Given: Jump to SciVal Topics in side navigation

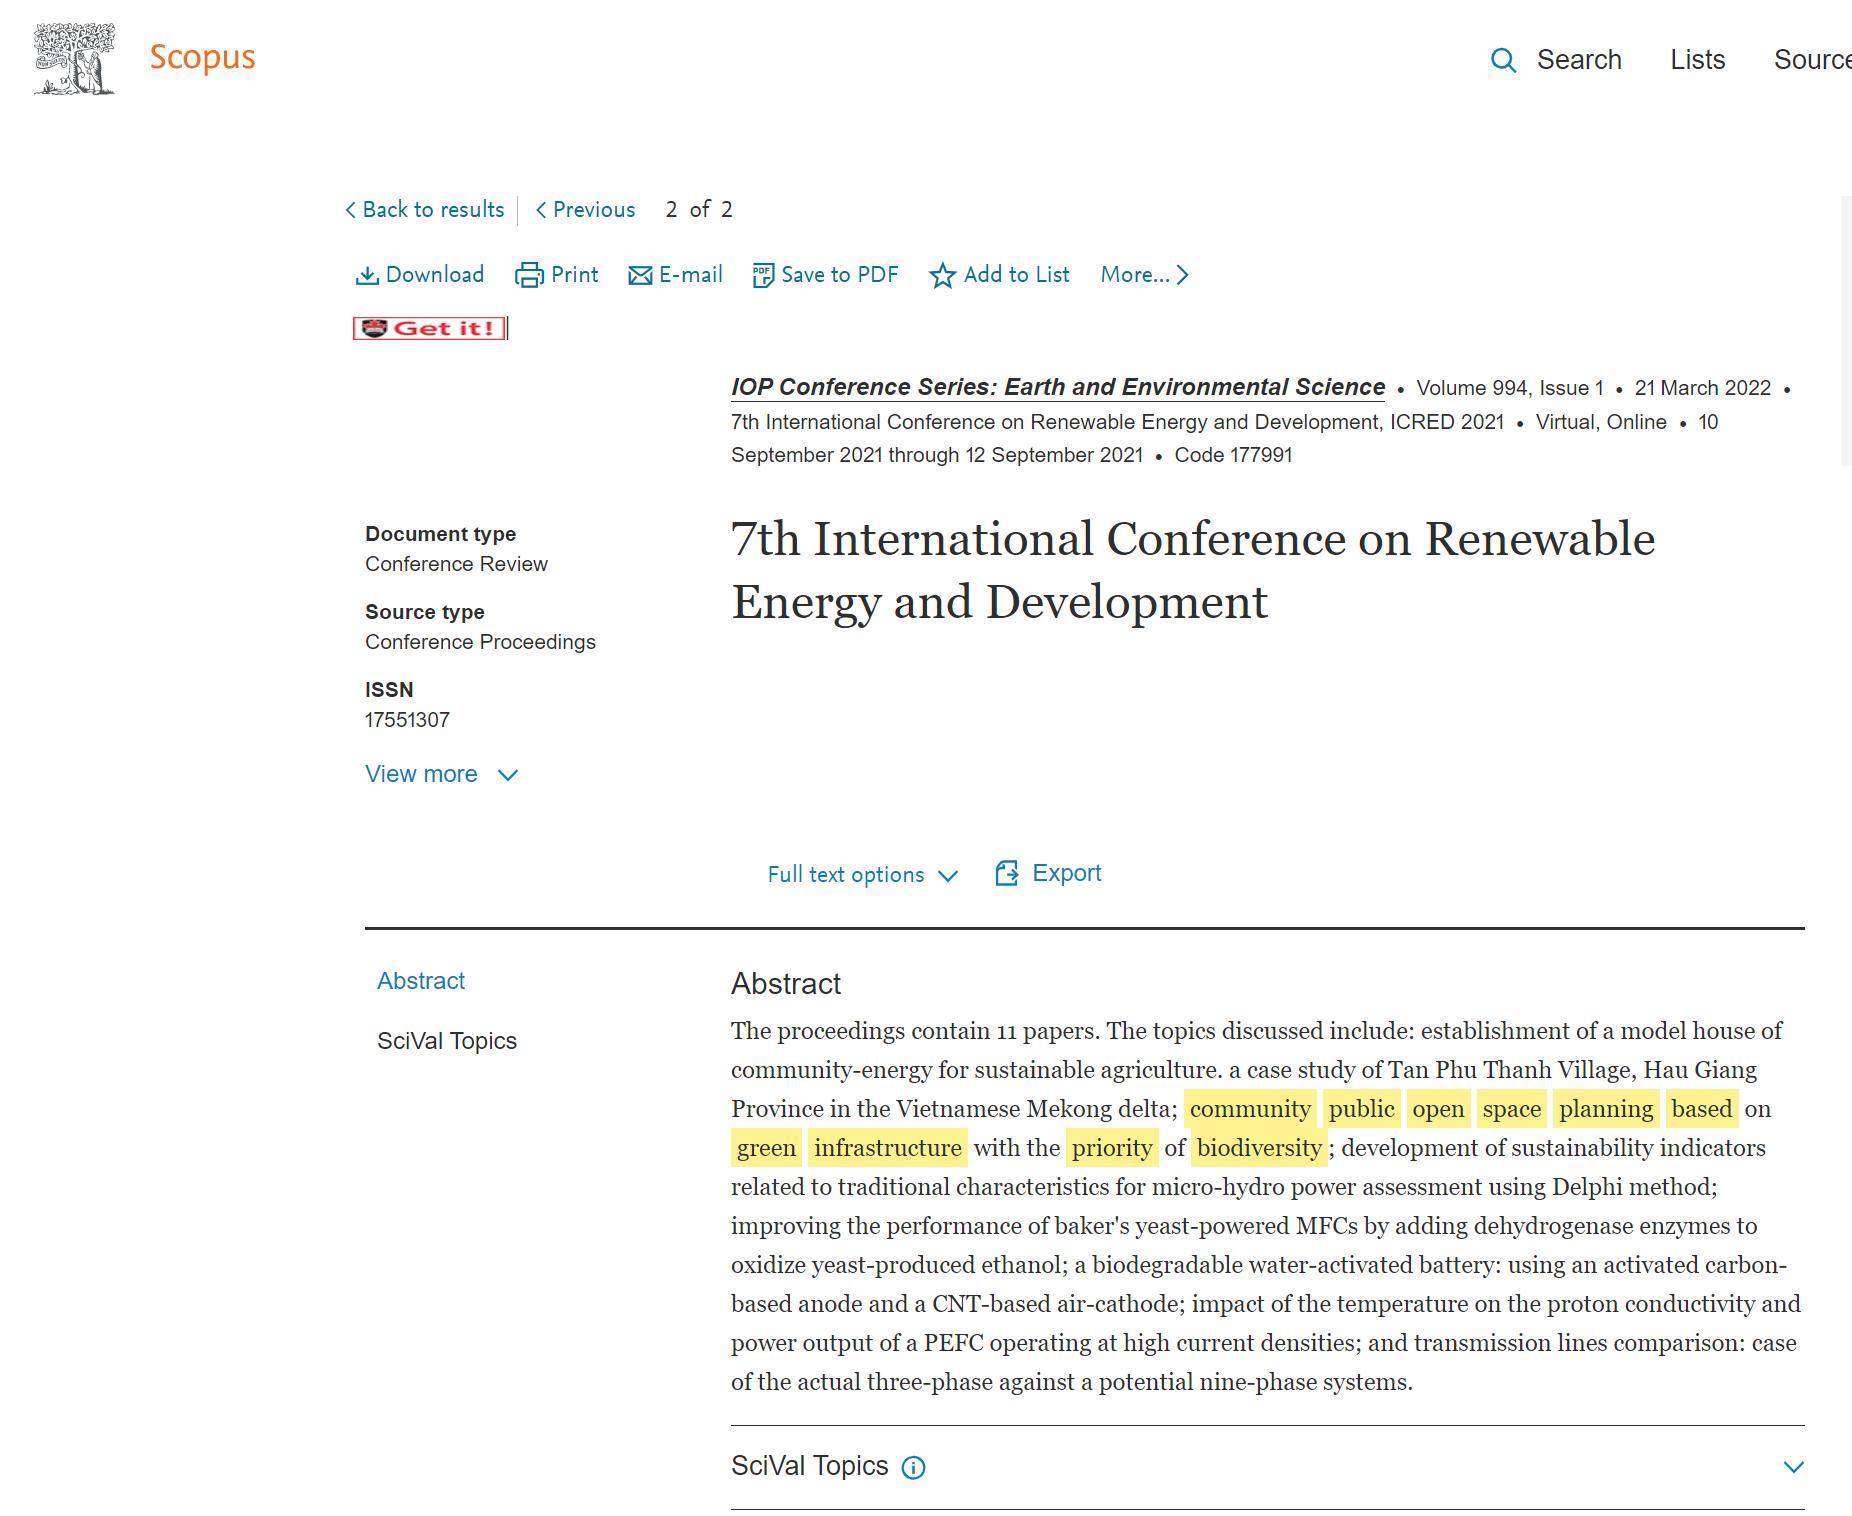Looking at the screenshot, I should pos(447,1041).
